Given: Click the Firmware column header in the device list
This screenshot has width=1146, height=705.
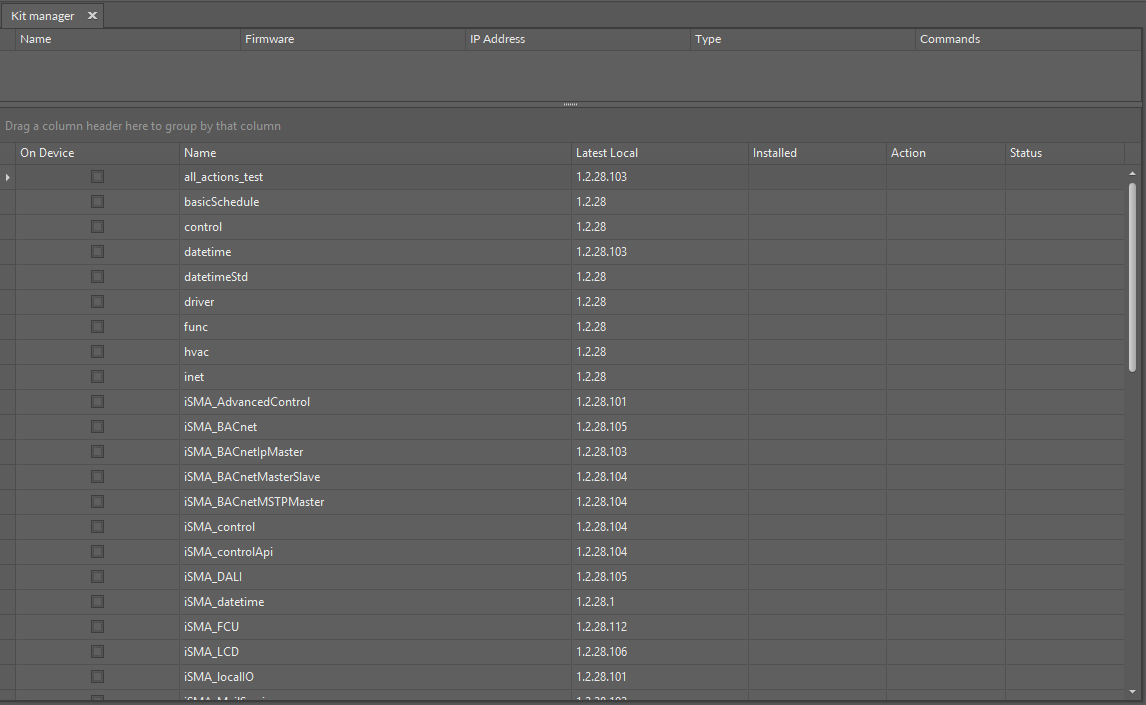Looking at the screenshot, I should coord(270,39).
